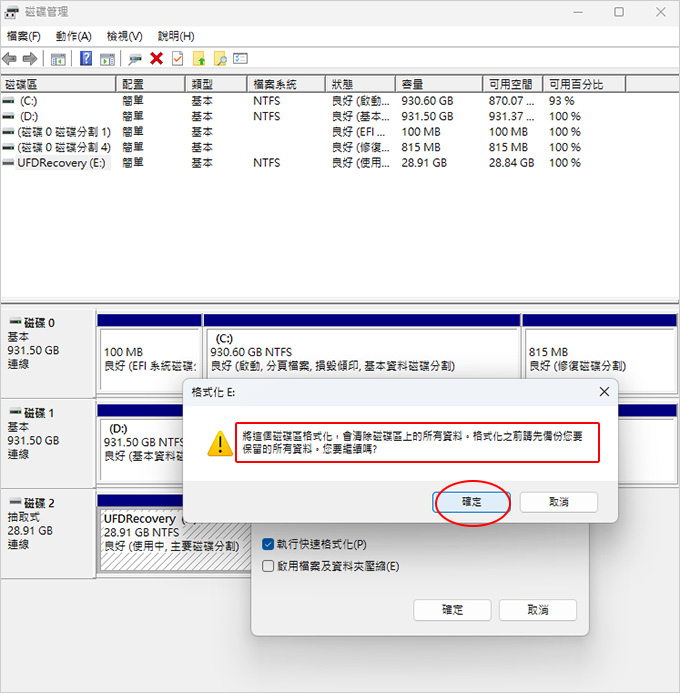Click the folder with green arrow icon
The image size is (680, 693).
coord(199,58)
